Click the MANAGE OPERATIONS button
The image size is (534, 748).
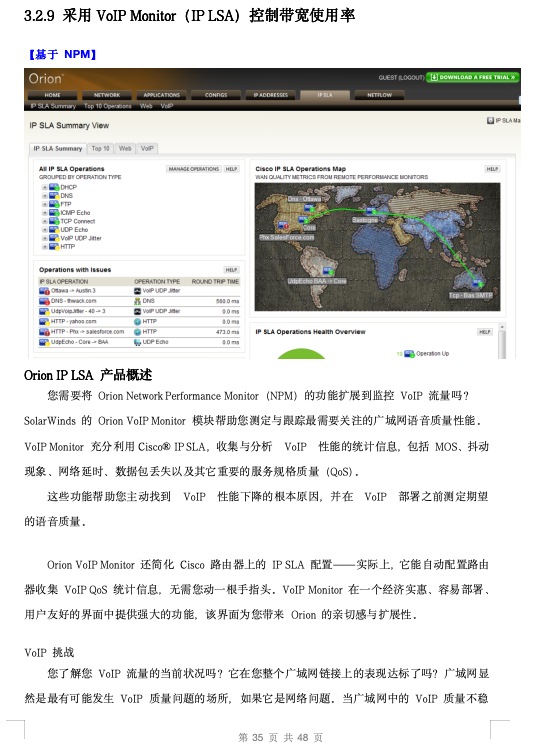(x=193, y=169)
